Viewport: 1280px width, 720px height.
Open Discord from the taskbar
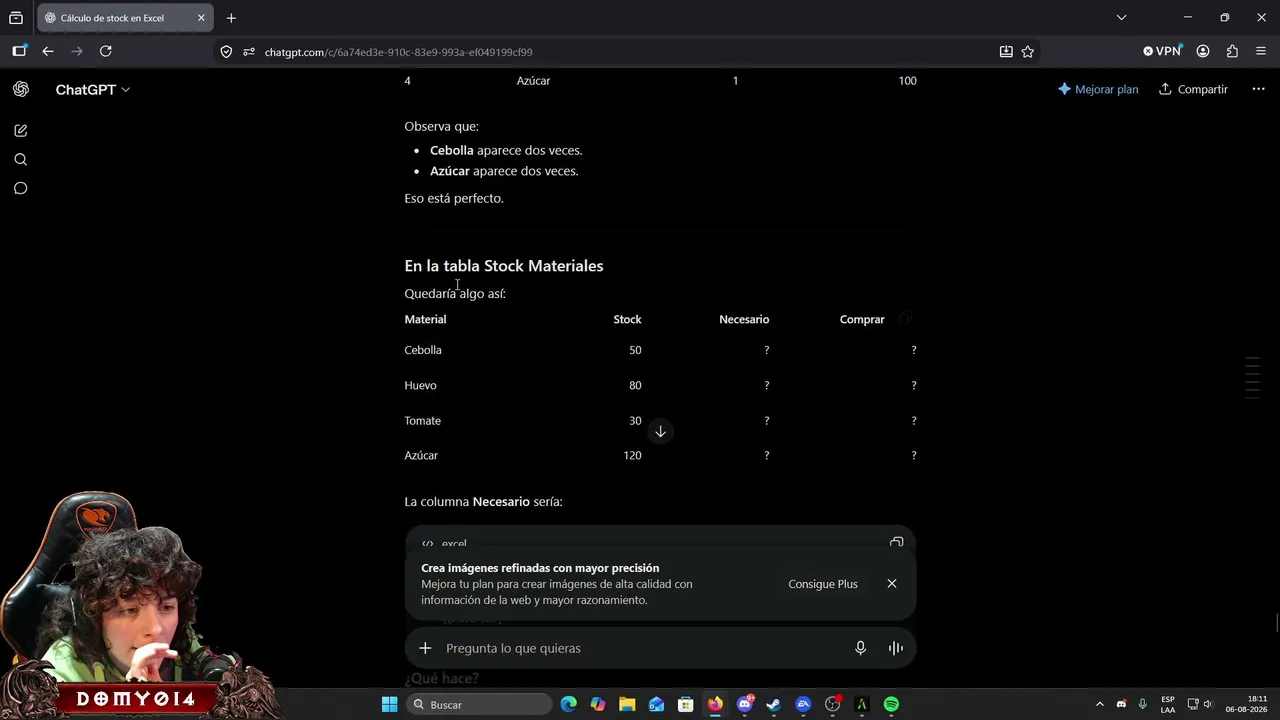[744, 705]
